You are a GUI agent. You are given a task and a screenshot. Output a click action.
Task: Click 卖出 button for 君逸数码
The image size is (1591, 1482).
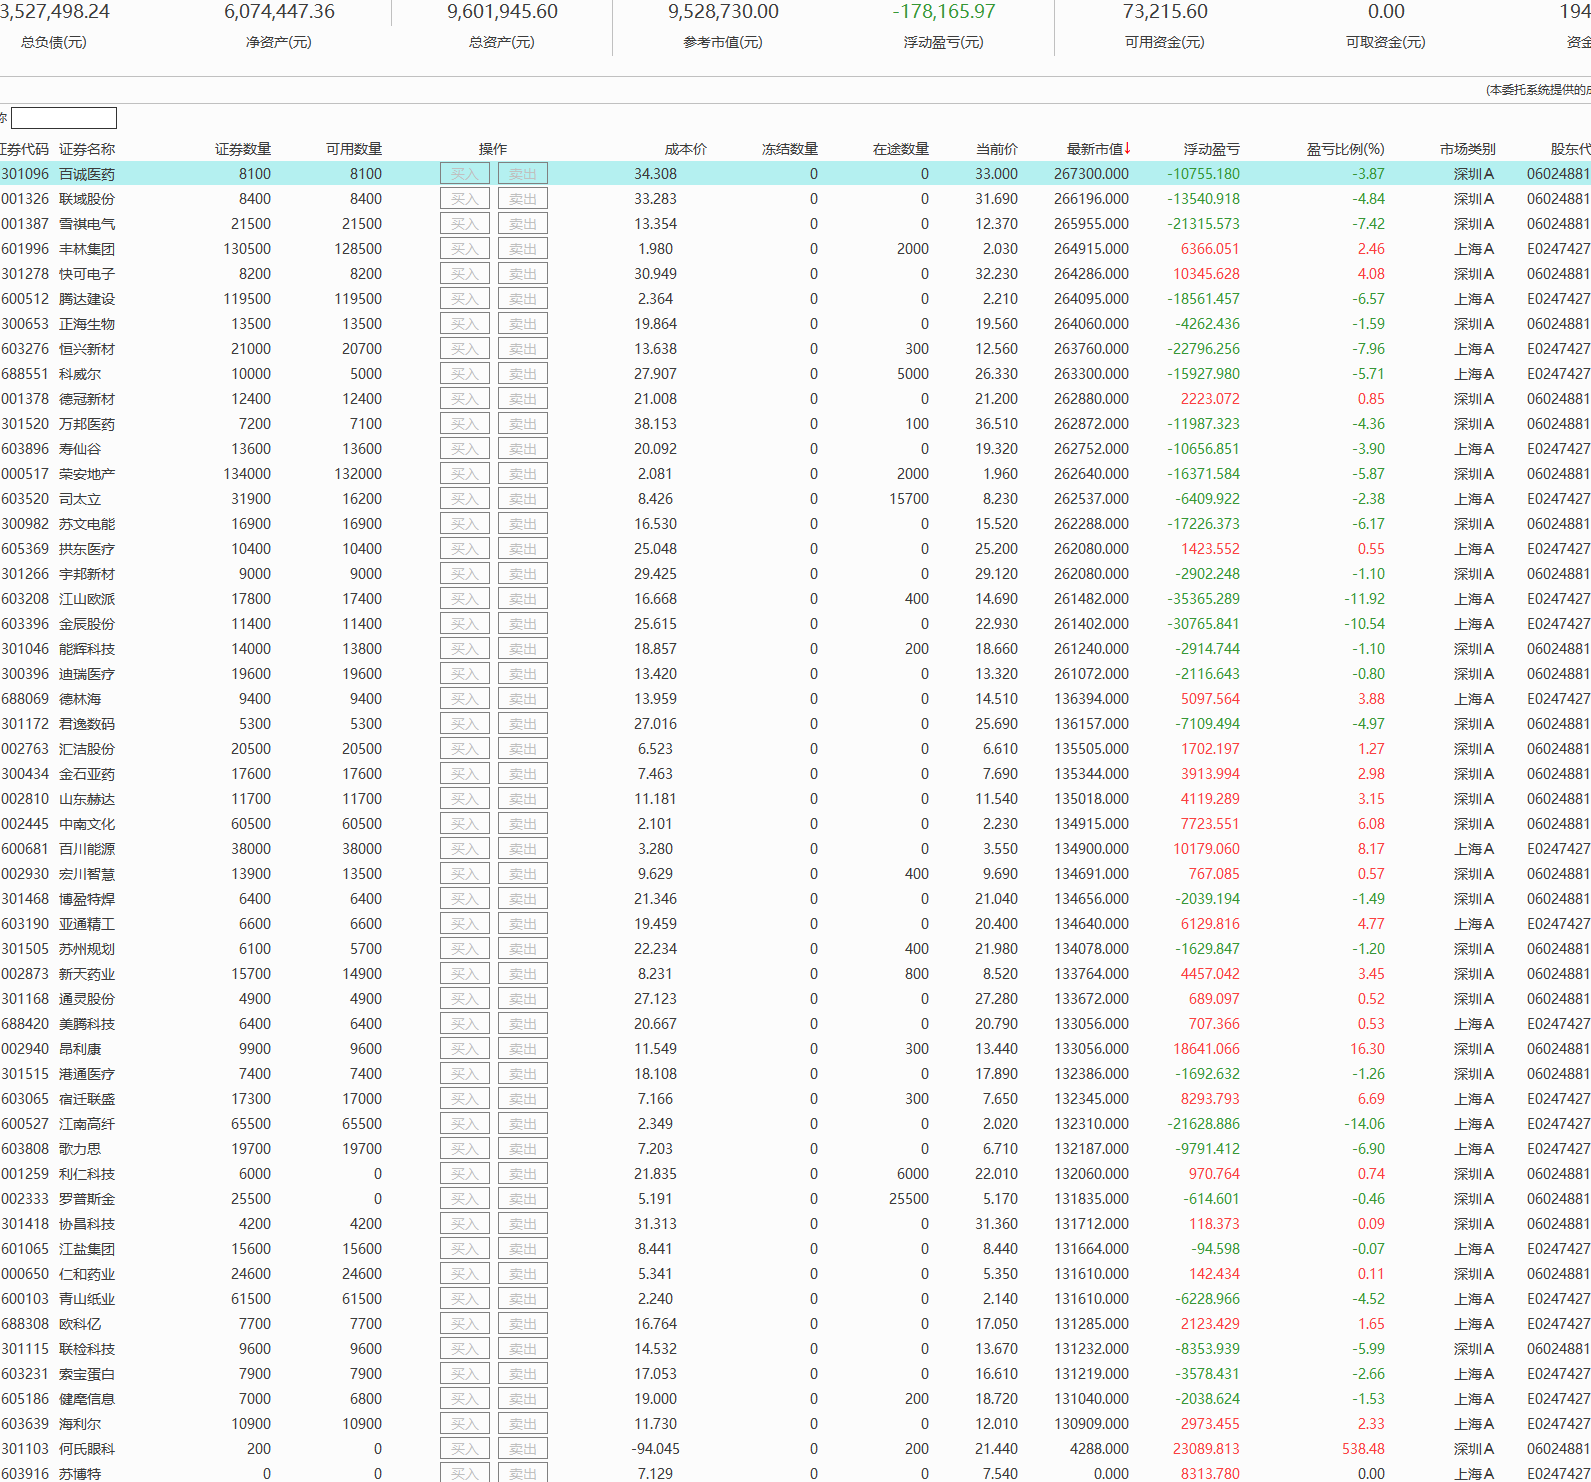[523, 724]
